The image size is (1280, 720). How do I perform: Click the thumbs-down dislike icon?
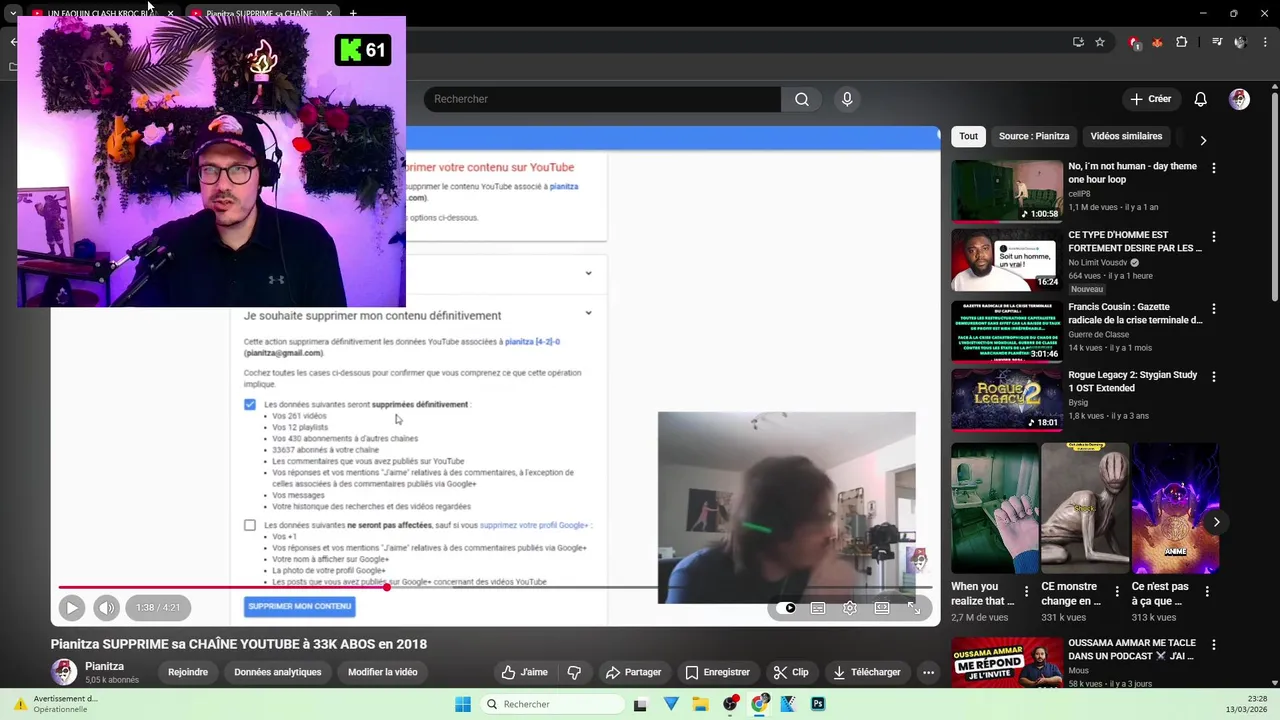coord(574,672)
